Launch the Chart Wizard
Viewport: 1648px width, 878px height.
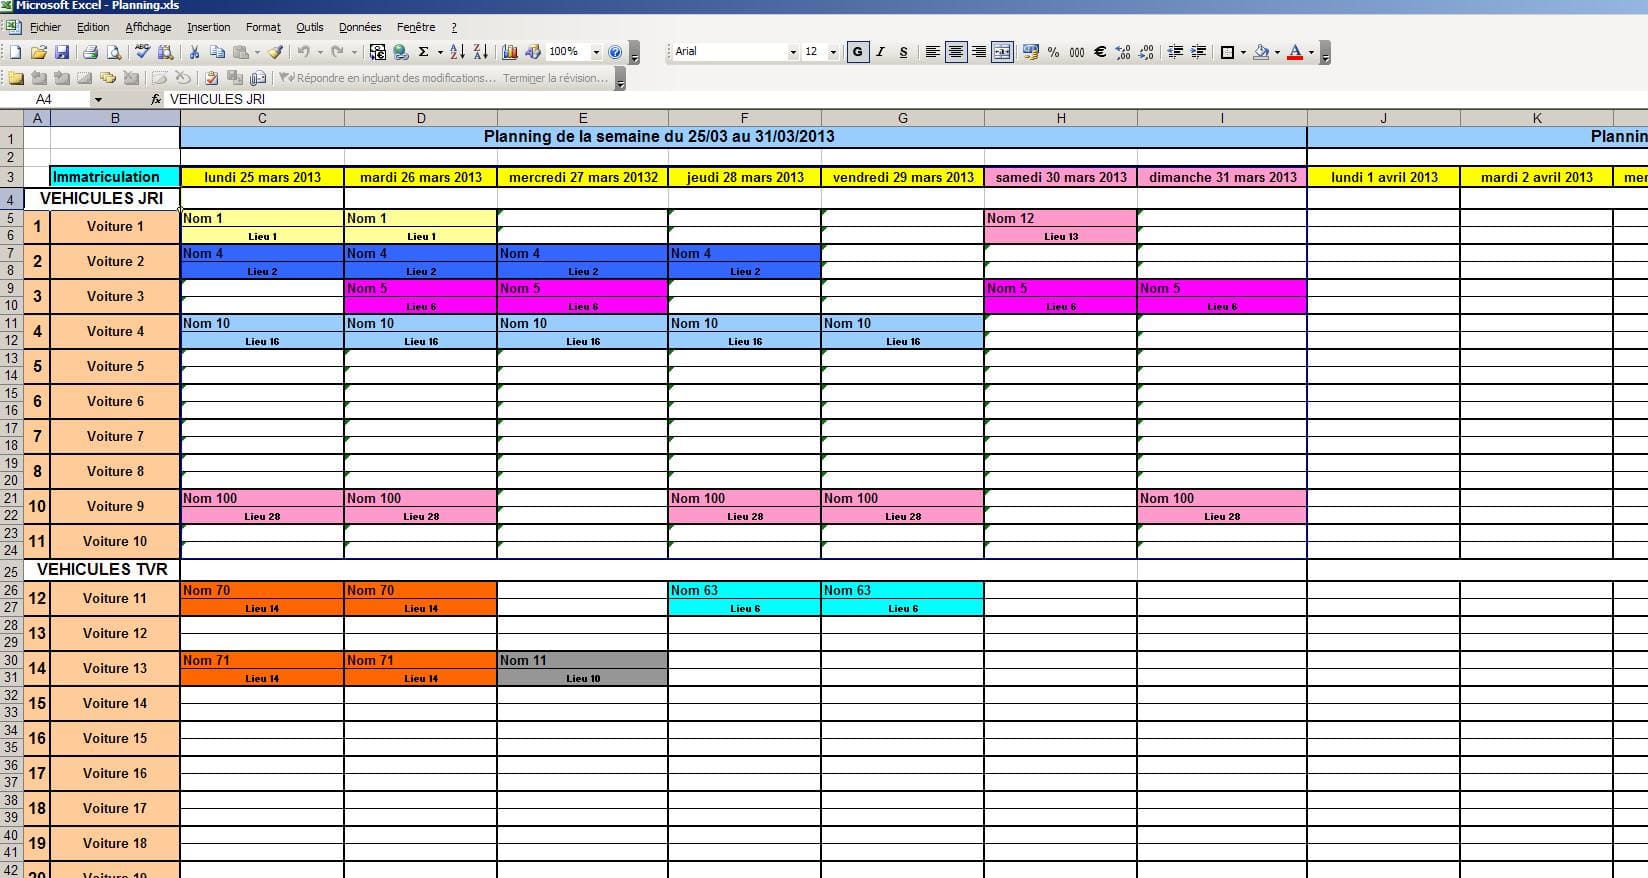(x=509, y=52)
